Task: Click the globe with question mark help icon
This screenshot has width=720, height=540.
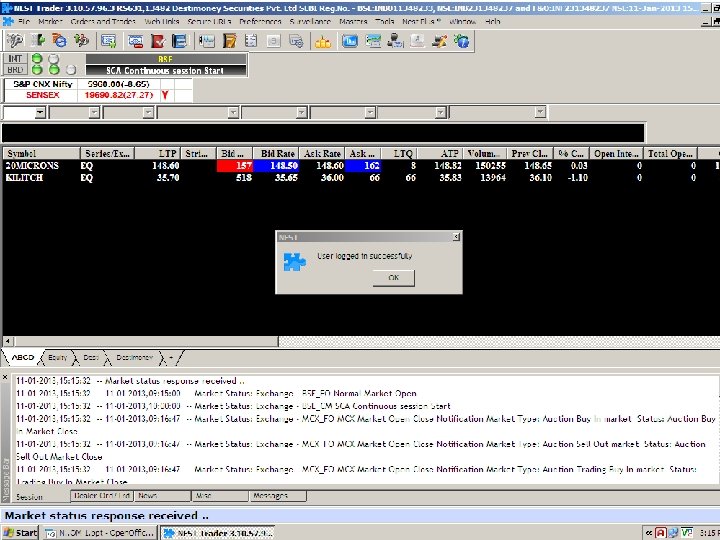Action: [461, 41]
